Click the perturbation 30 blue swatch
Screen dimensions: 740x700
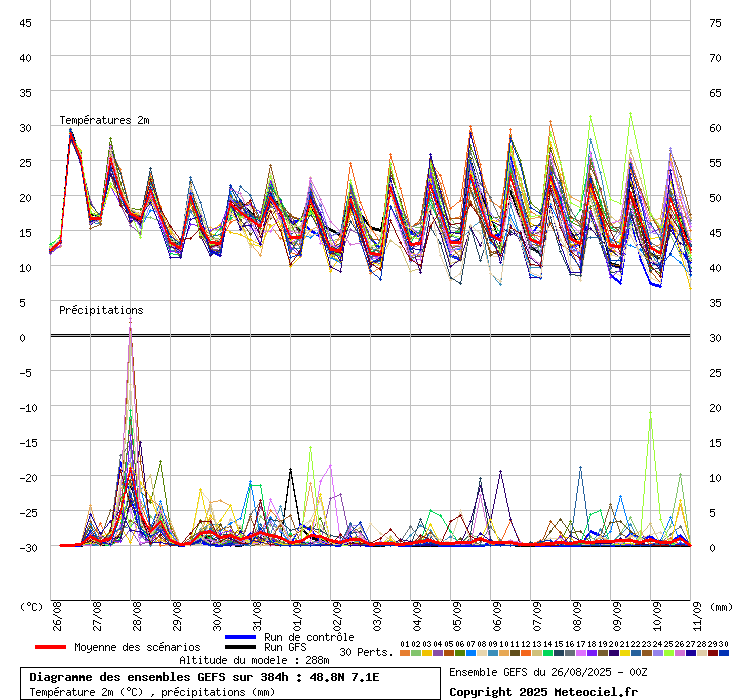[723, 653]
